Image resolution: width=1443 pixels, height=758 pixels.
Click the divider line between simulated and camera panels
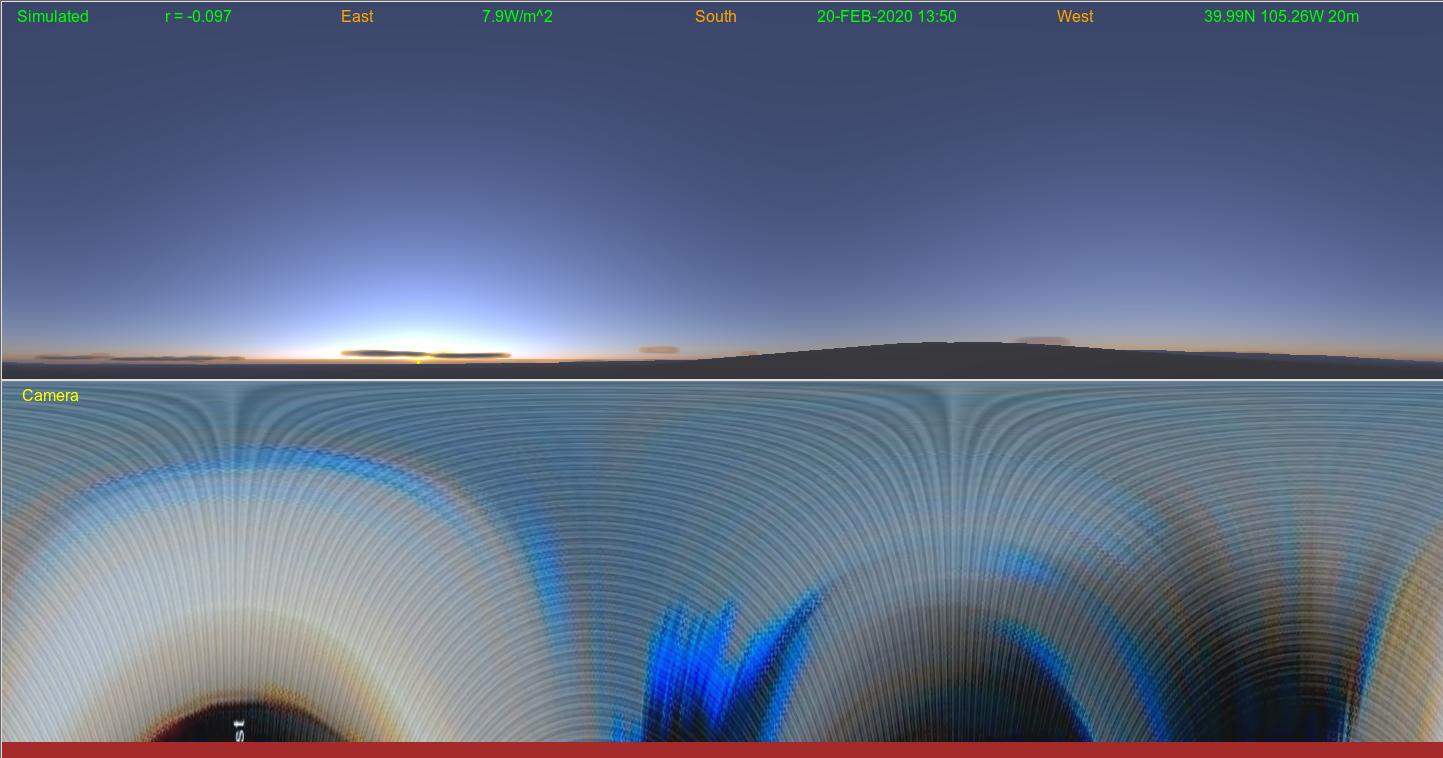point(721,380)
